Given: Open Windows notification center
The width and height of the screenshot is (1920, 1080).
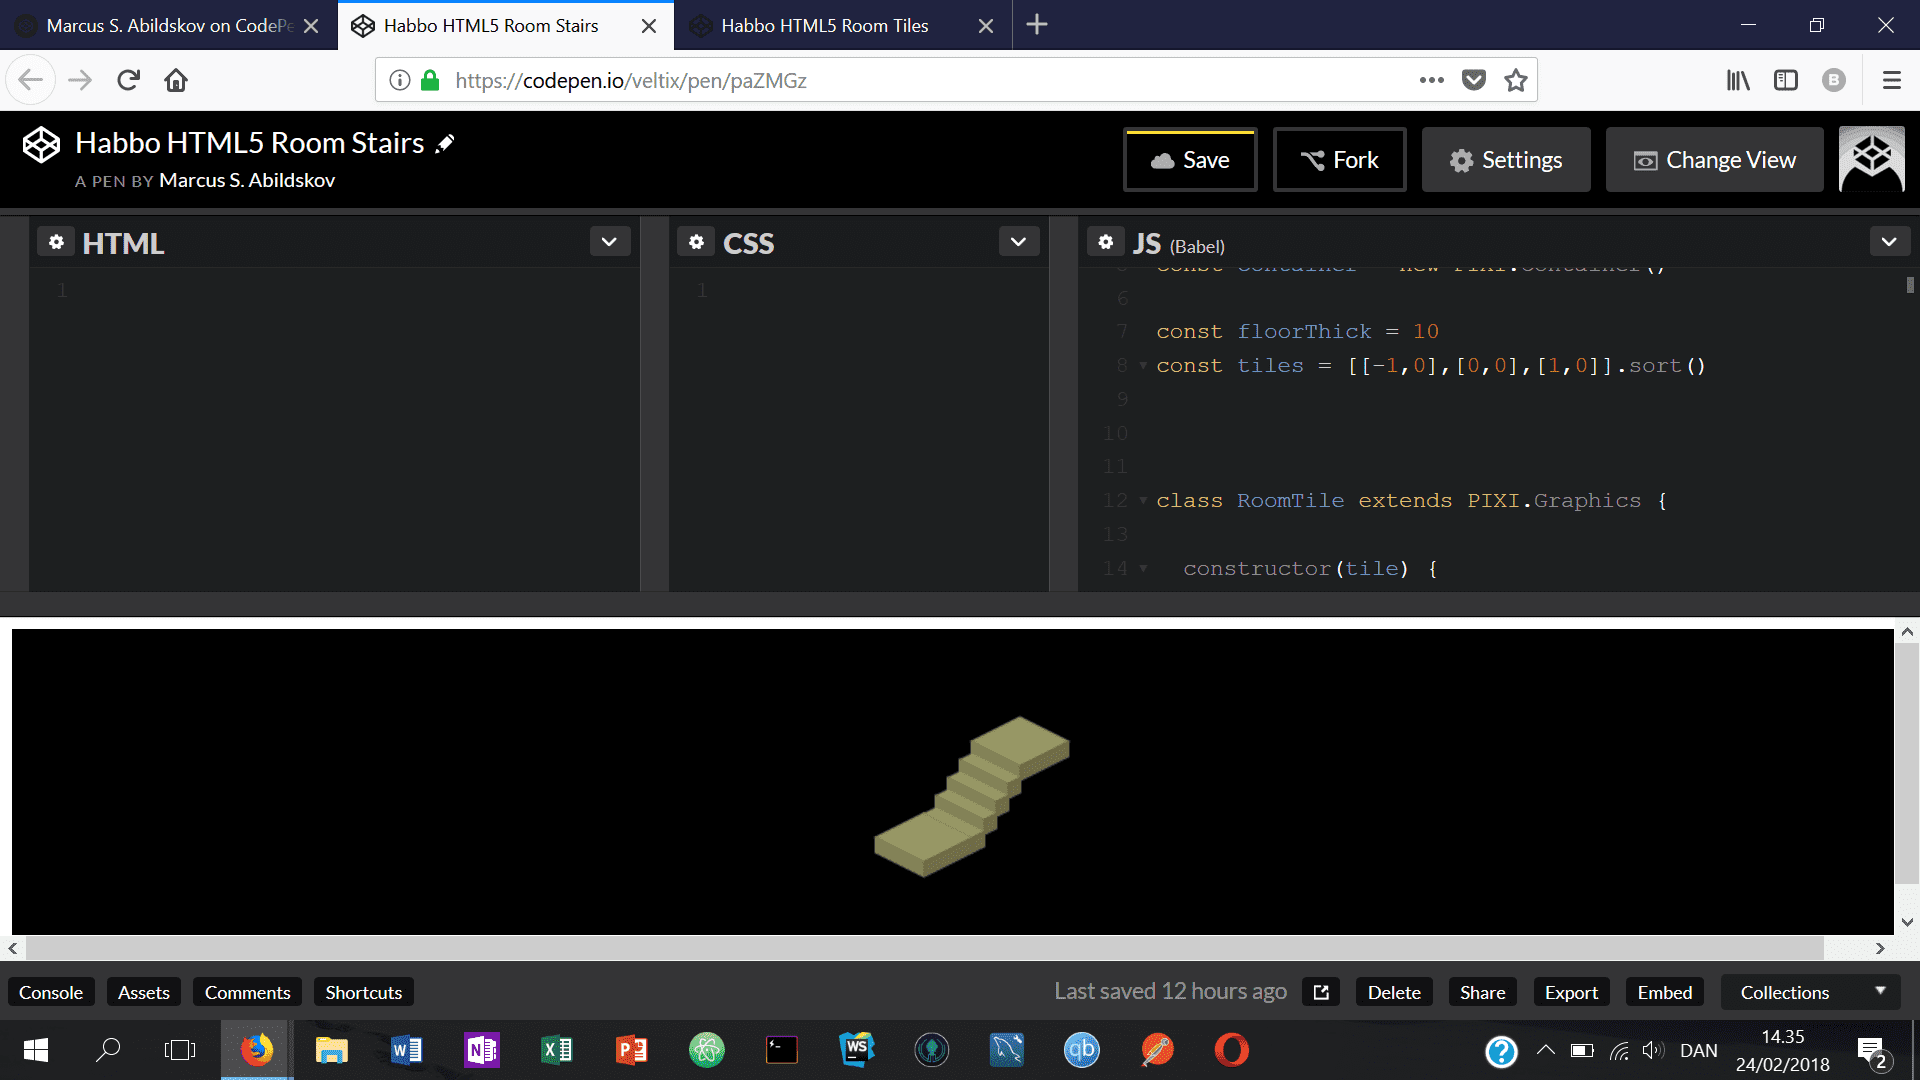Looking at the screenshot, I should (x=1871, y=1050).
